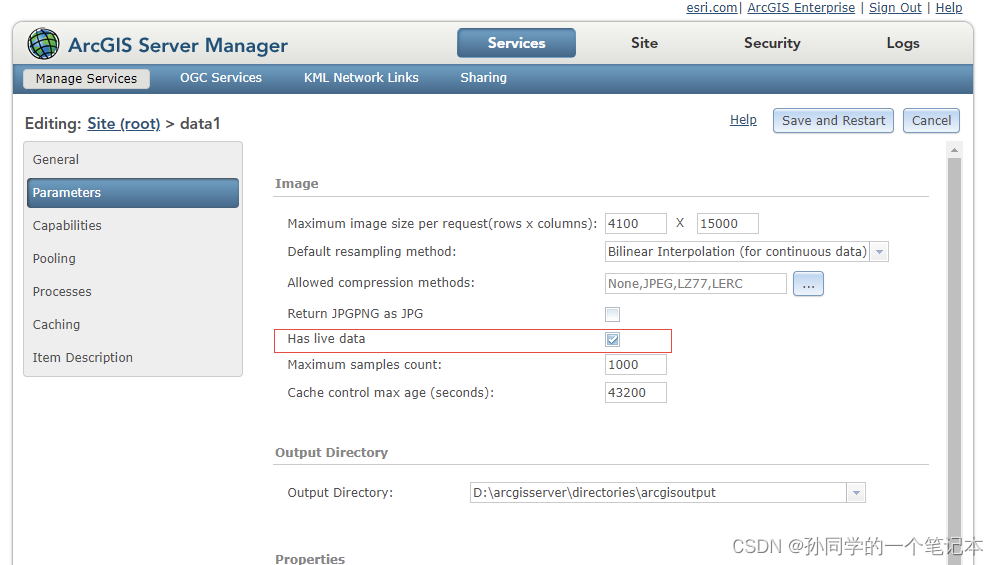Open the top-right Help link
Screen dimensions: 999x565
pyautogui.click(x=949, y=8)
